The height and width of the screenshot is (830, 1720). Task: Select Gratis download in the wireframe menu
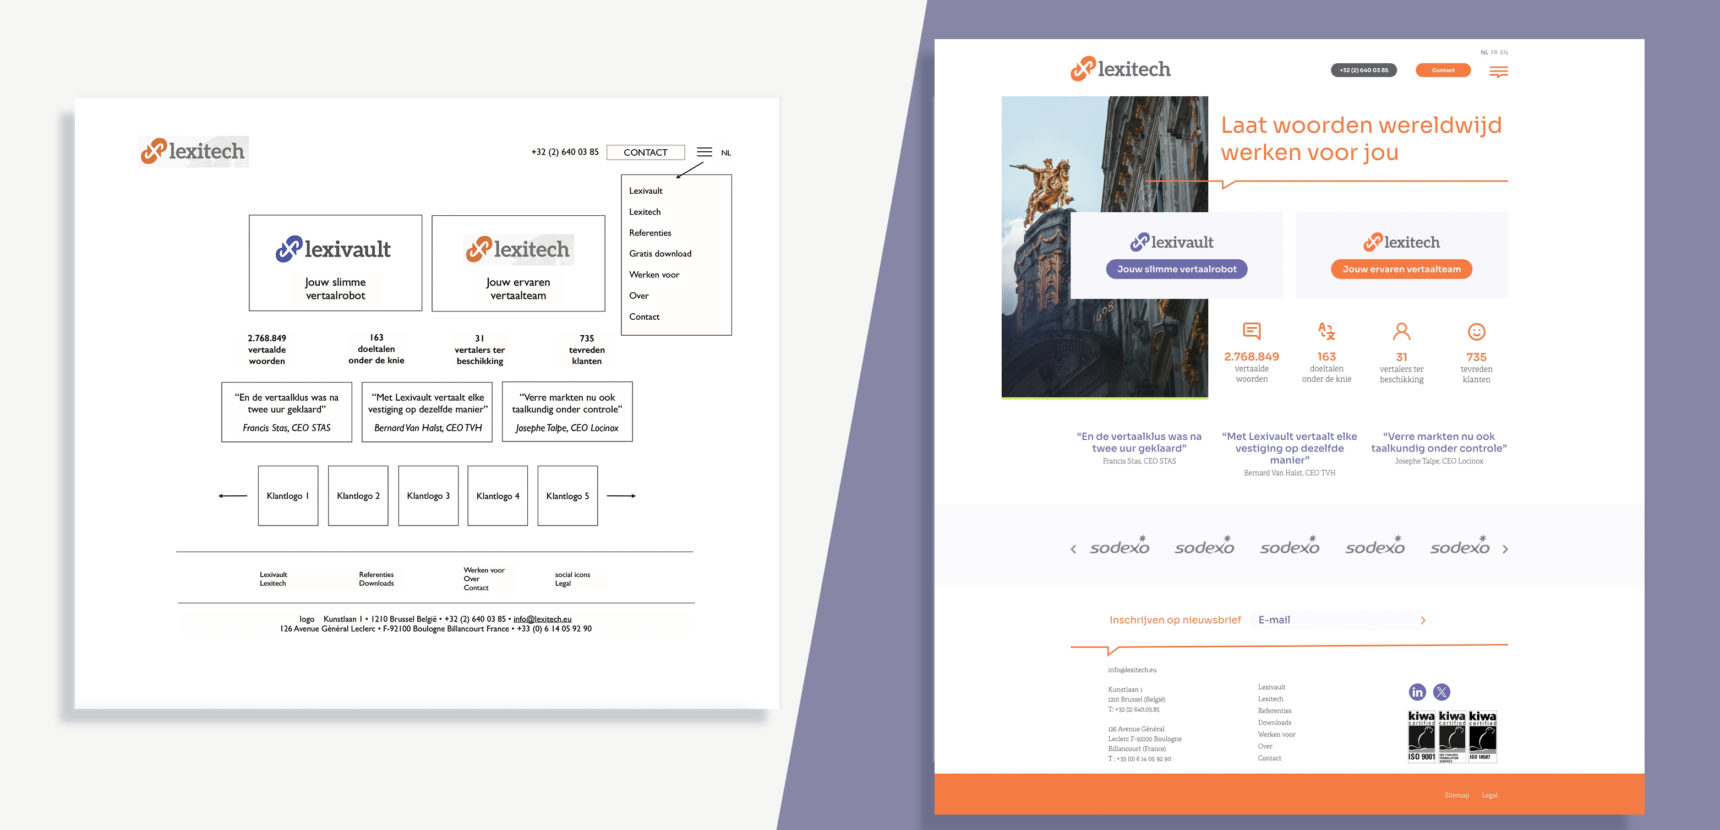click(x=660, y=254)
